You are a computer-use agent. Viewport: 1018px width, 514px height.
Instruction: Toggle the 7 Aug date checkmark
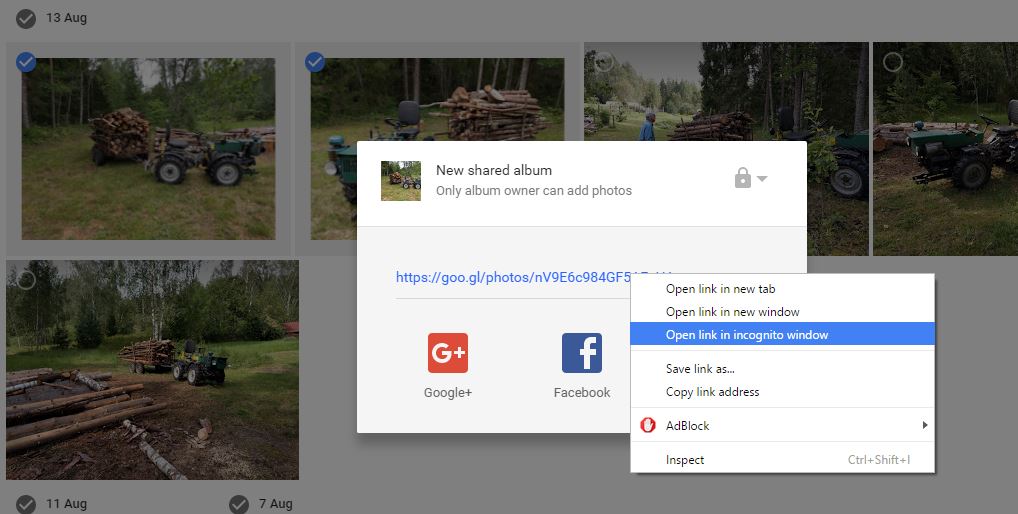239,504
